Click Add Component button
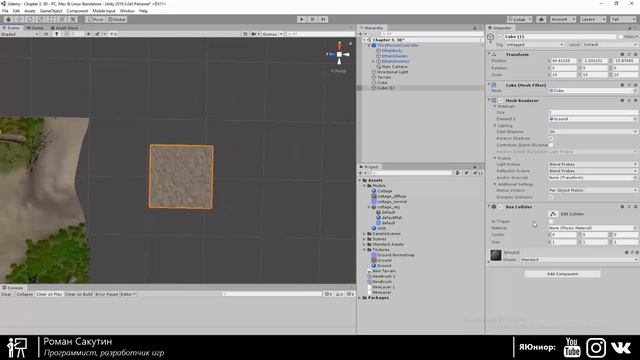The image size is (640, 360). coord(562,274)
